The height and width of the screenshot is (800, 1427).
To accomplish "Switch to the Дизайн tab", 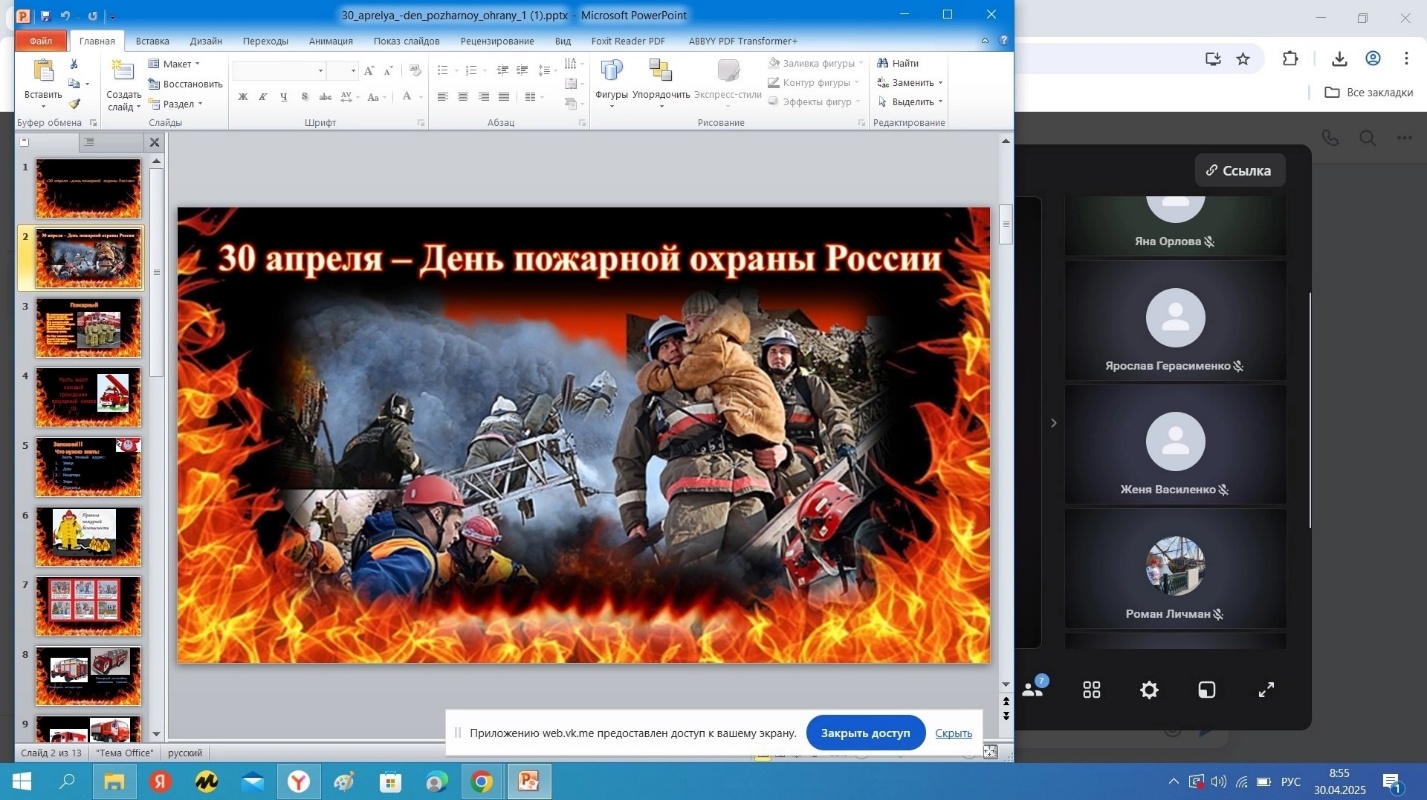I will tap(206, 41).
